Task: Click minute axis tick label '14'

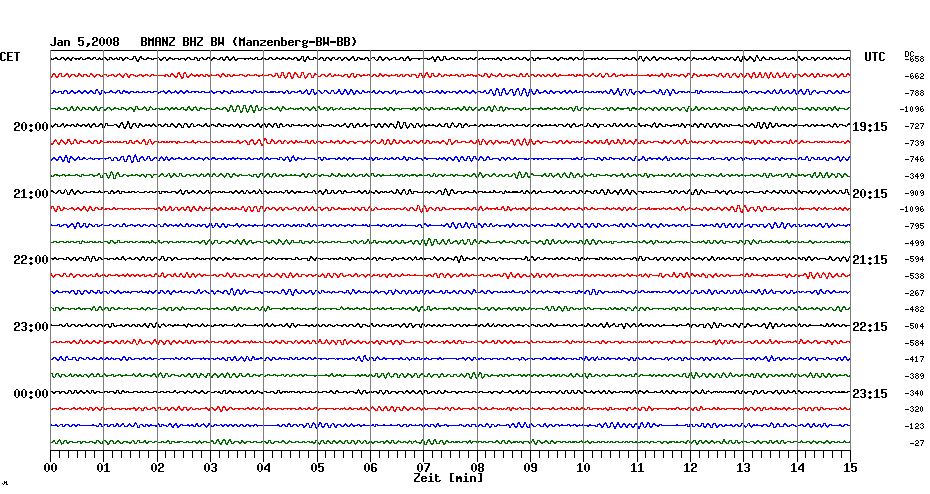Action: 797,468
